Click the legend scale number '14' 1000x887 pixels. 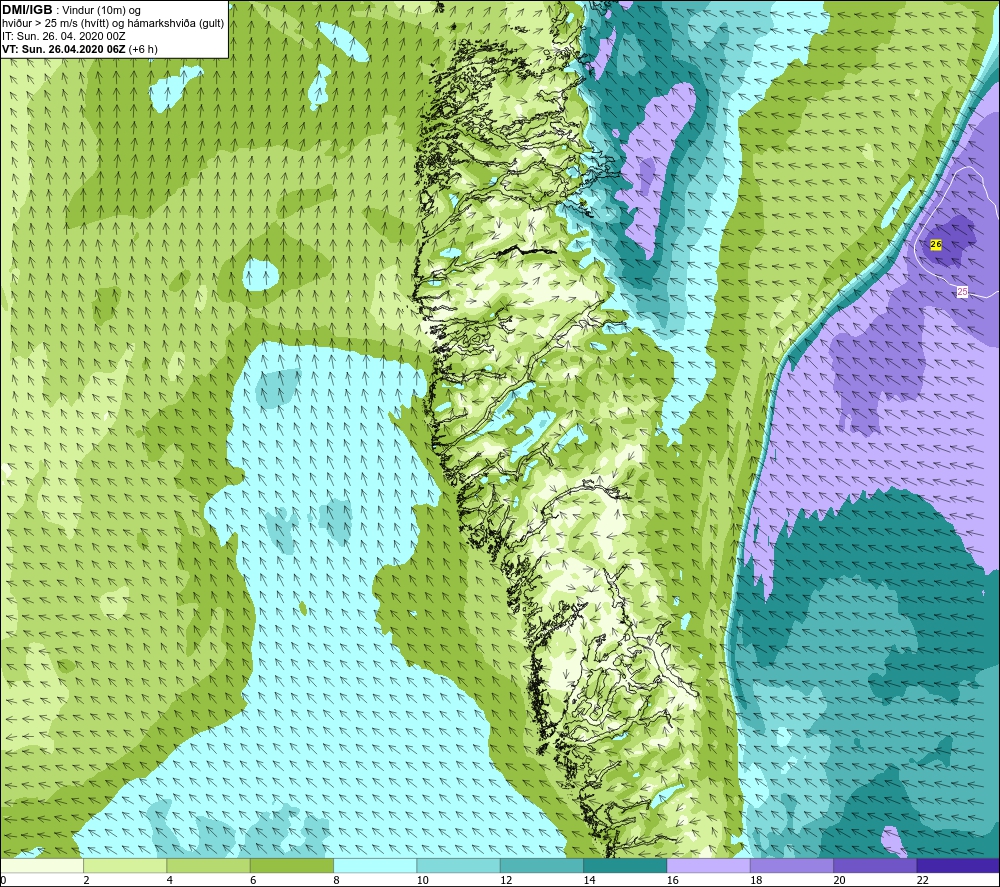coord(589,880)
